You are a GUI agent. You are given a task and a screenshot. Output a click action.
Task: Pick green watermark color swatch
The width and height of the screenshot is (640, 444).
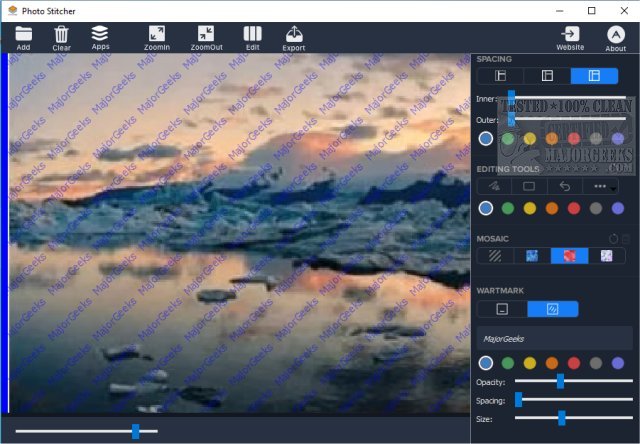[508, 363]
